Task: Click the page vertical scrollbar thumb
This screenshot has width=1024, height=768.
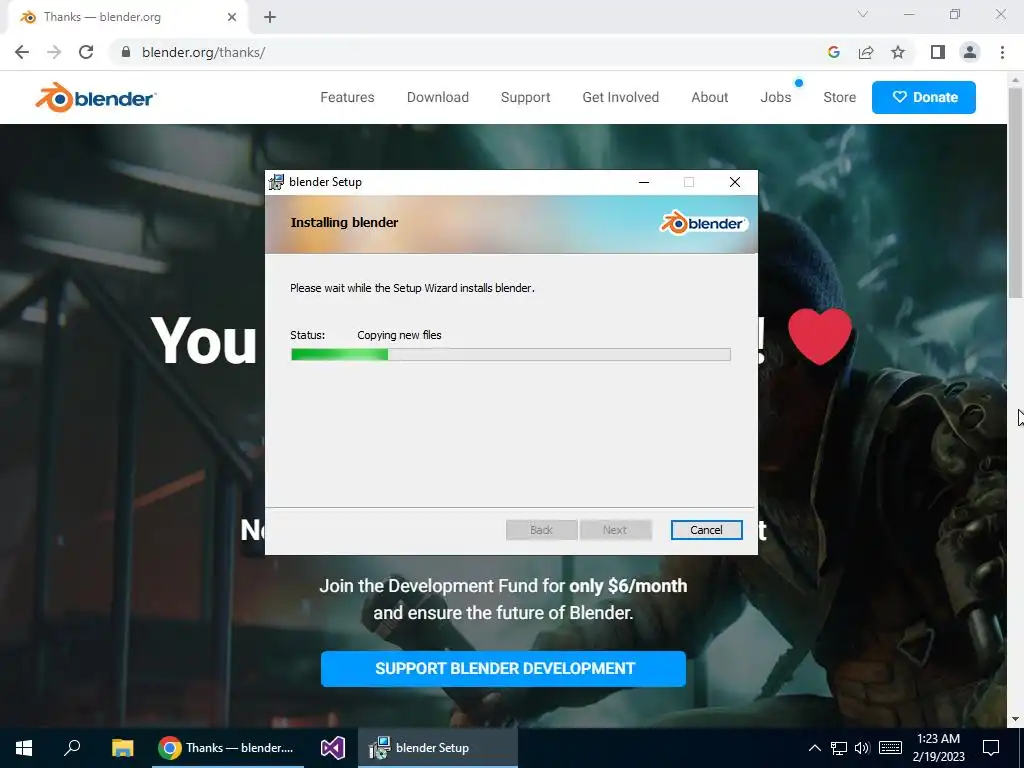Action: (x=1015, y=193)
